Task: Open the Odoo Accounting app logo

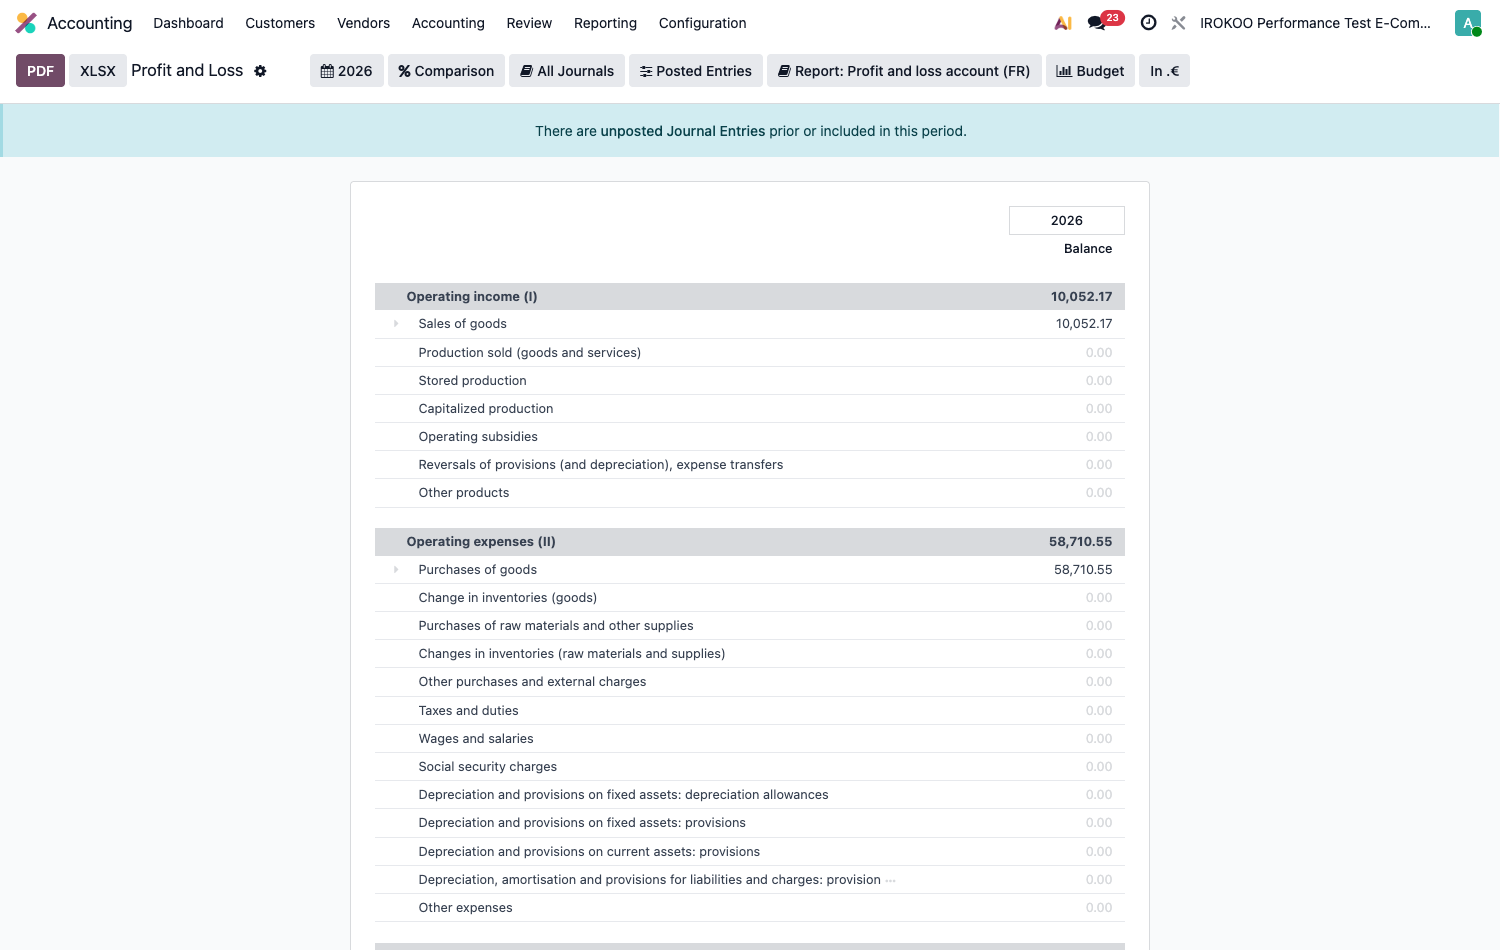Action: click(x=26, y=23)
